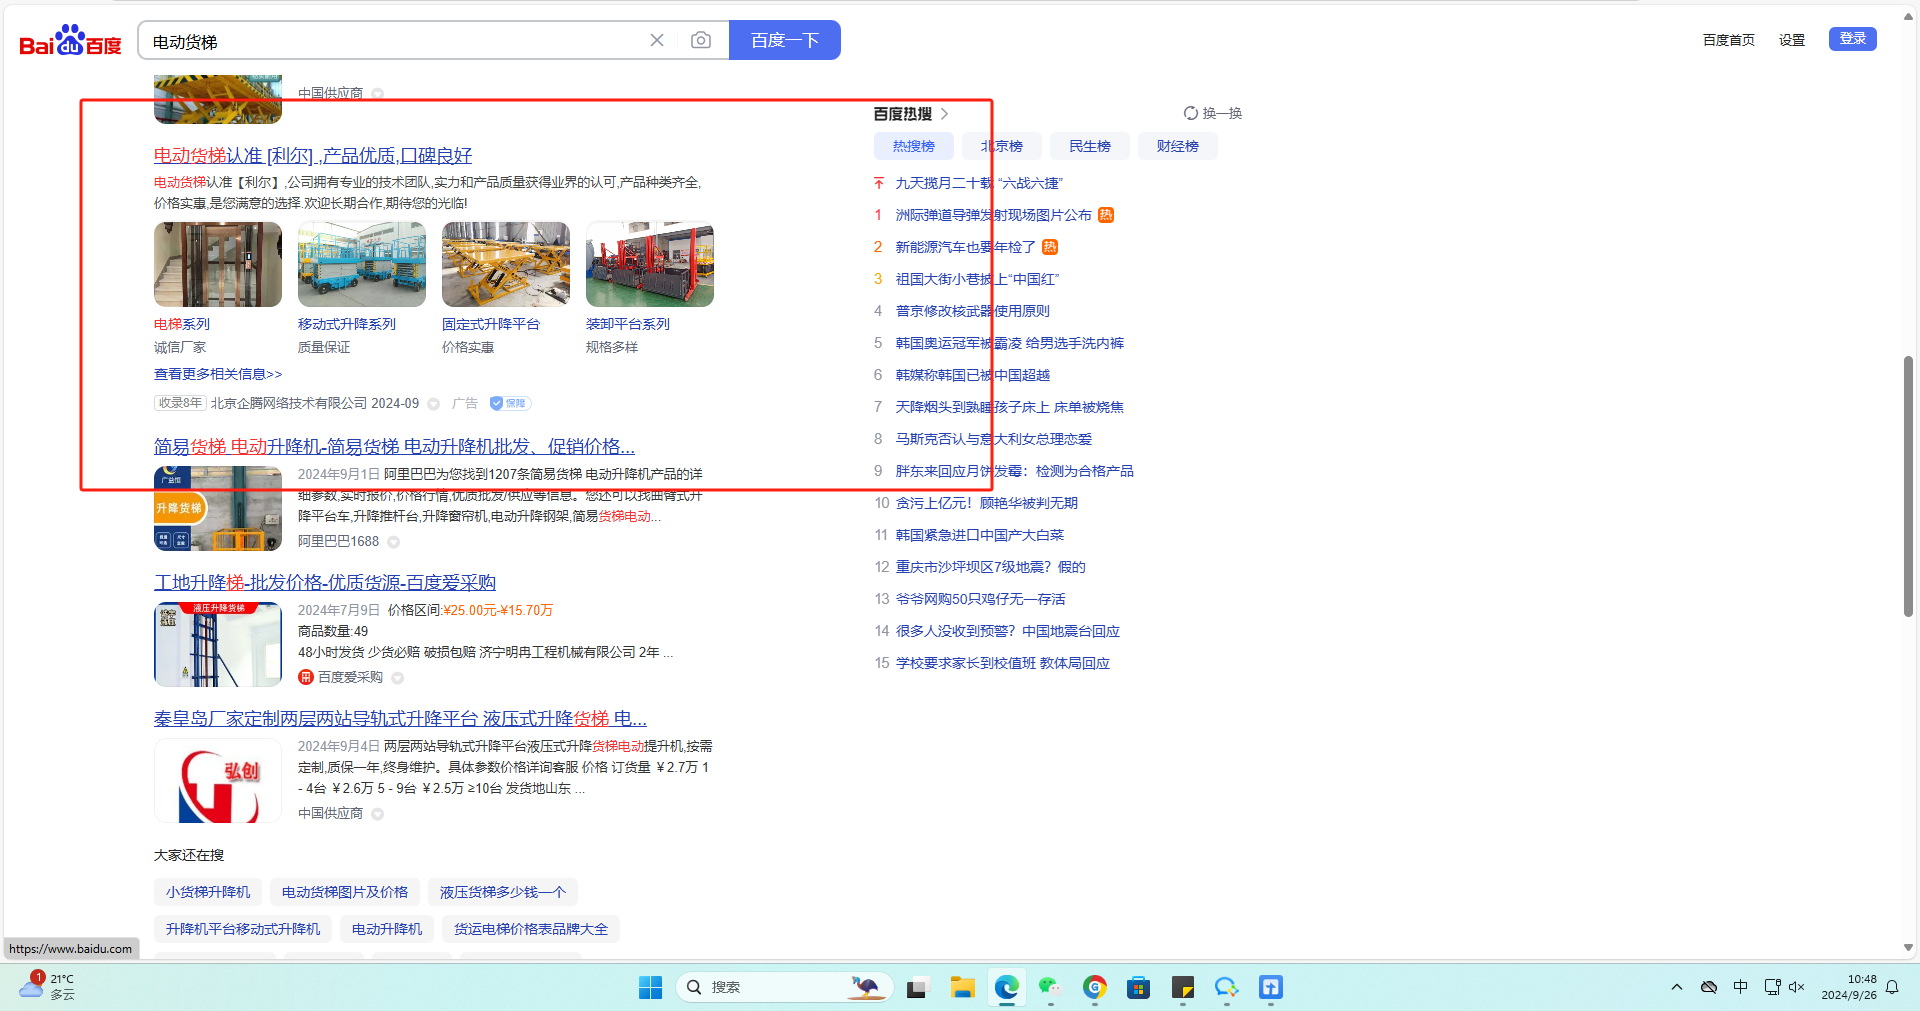Click the 登录 login button

tap(1852, 39)
